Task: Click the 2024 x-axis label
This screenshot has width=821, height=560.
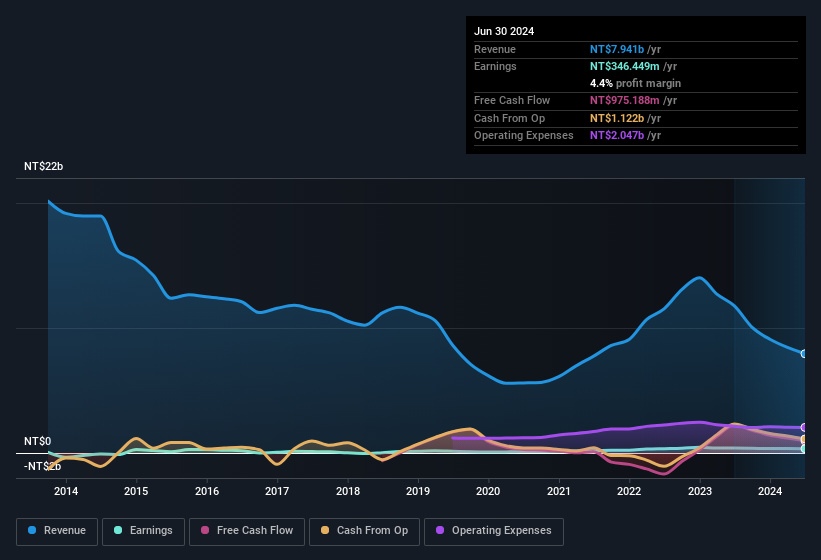Action: (x=770, y=491)
